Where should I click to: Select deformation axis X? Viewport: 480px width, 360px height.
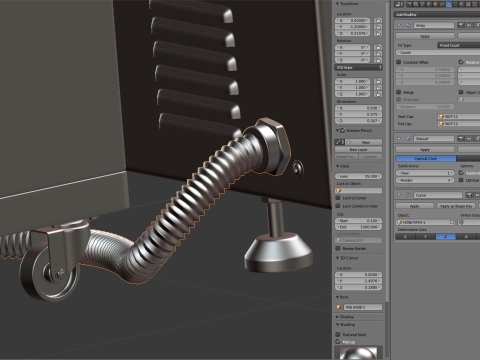(405, 236)
